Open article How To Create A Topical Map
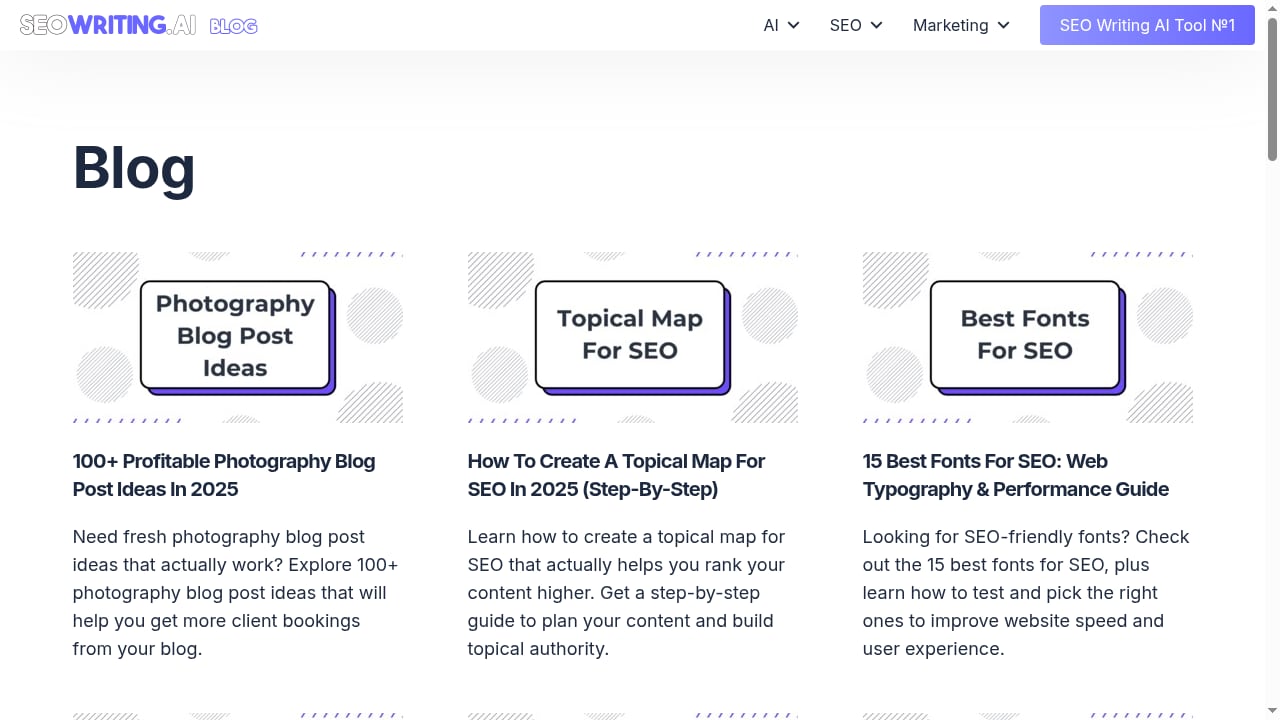The width and height of the screenshot is (1280, 720). pos(616,475)
